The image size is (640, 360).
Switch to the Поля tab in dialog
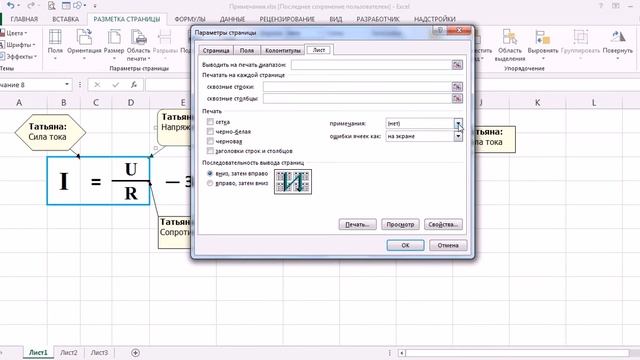[x=247, y=50]
